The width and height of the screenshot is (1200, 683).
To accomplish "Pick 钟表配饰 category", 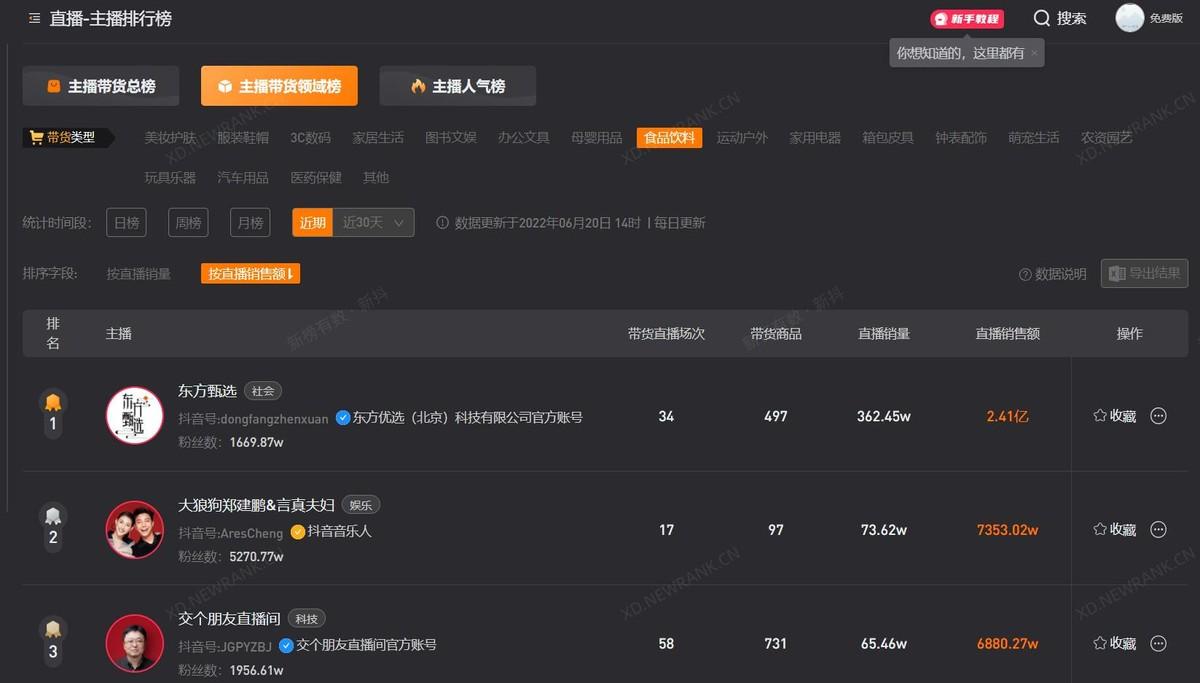I will pos(961,138).
